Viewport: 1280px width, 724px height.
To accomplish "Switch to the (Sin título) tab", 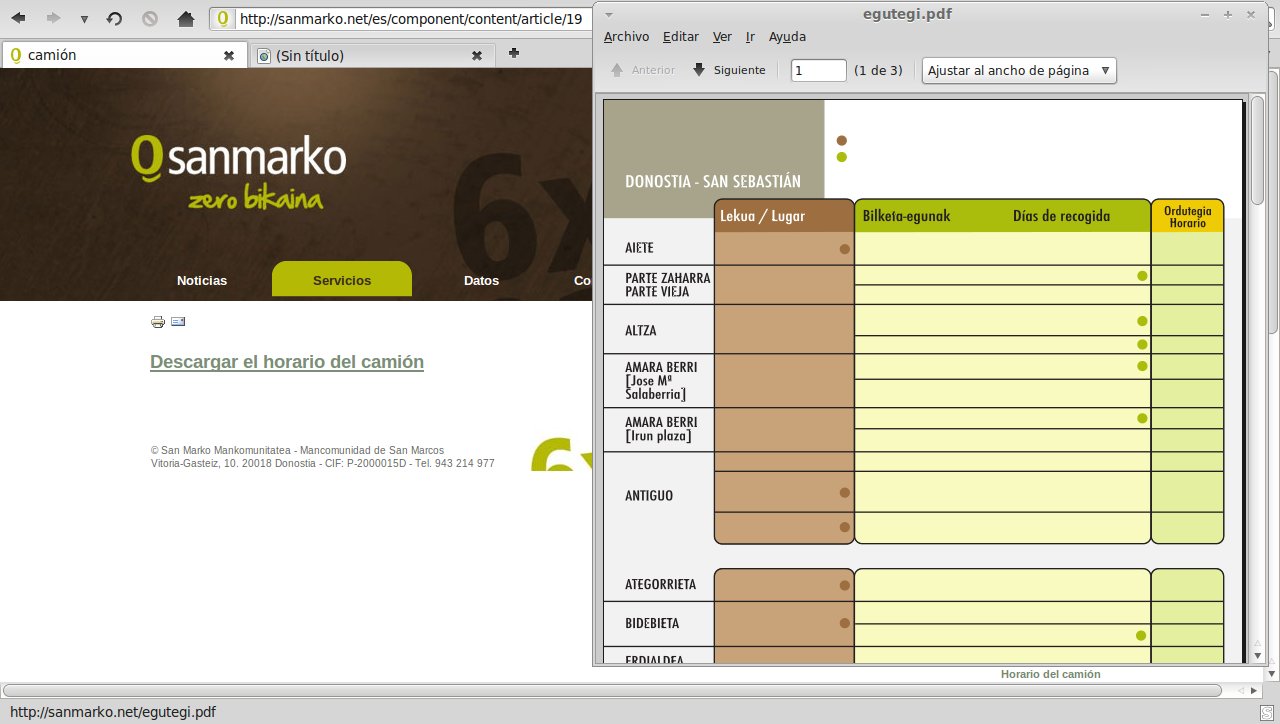I will point(360,56).
